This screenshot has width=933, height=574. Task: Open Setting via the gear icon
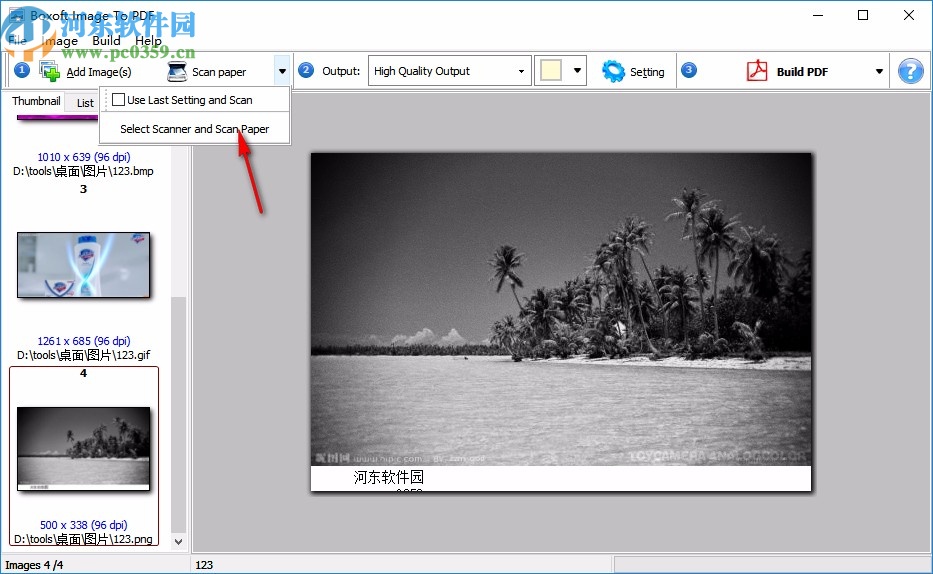pyautogui.click(x=613, y=71)
